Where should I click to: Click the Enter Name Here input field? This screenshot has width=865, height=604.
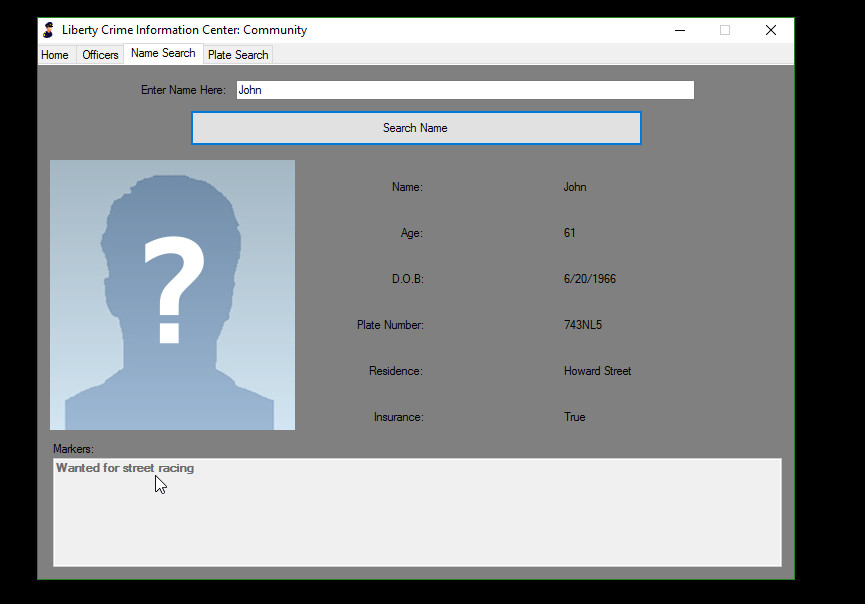tap(464, 90)
